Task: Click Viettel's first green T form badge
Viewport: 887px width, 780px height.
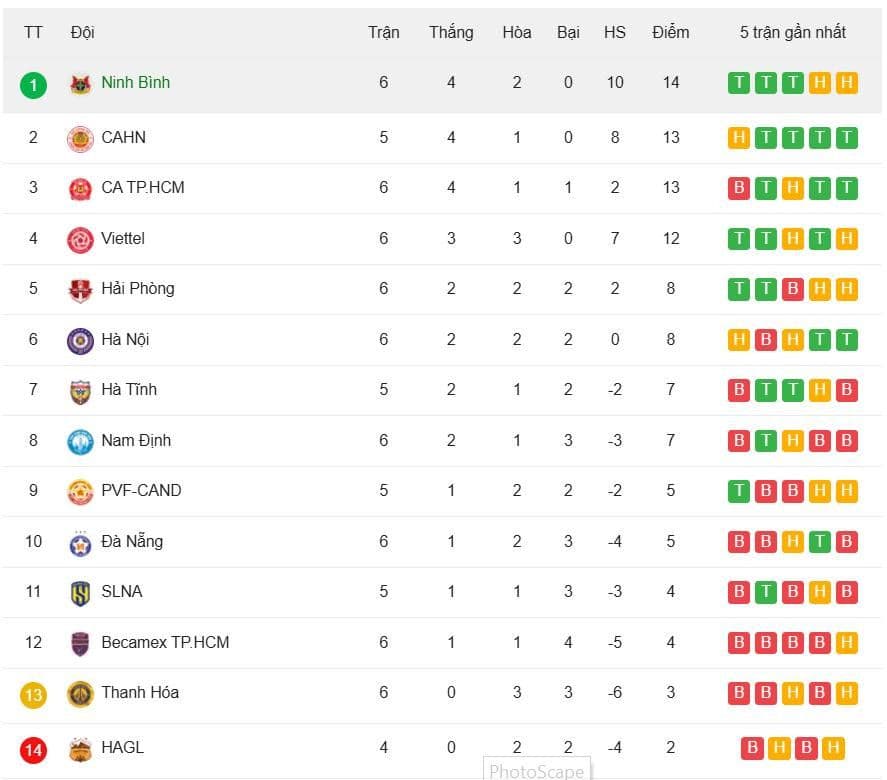Action: [x=738, y=238]
